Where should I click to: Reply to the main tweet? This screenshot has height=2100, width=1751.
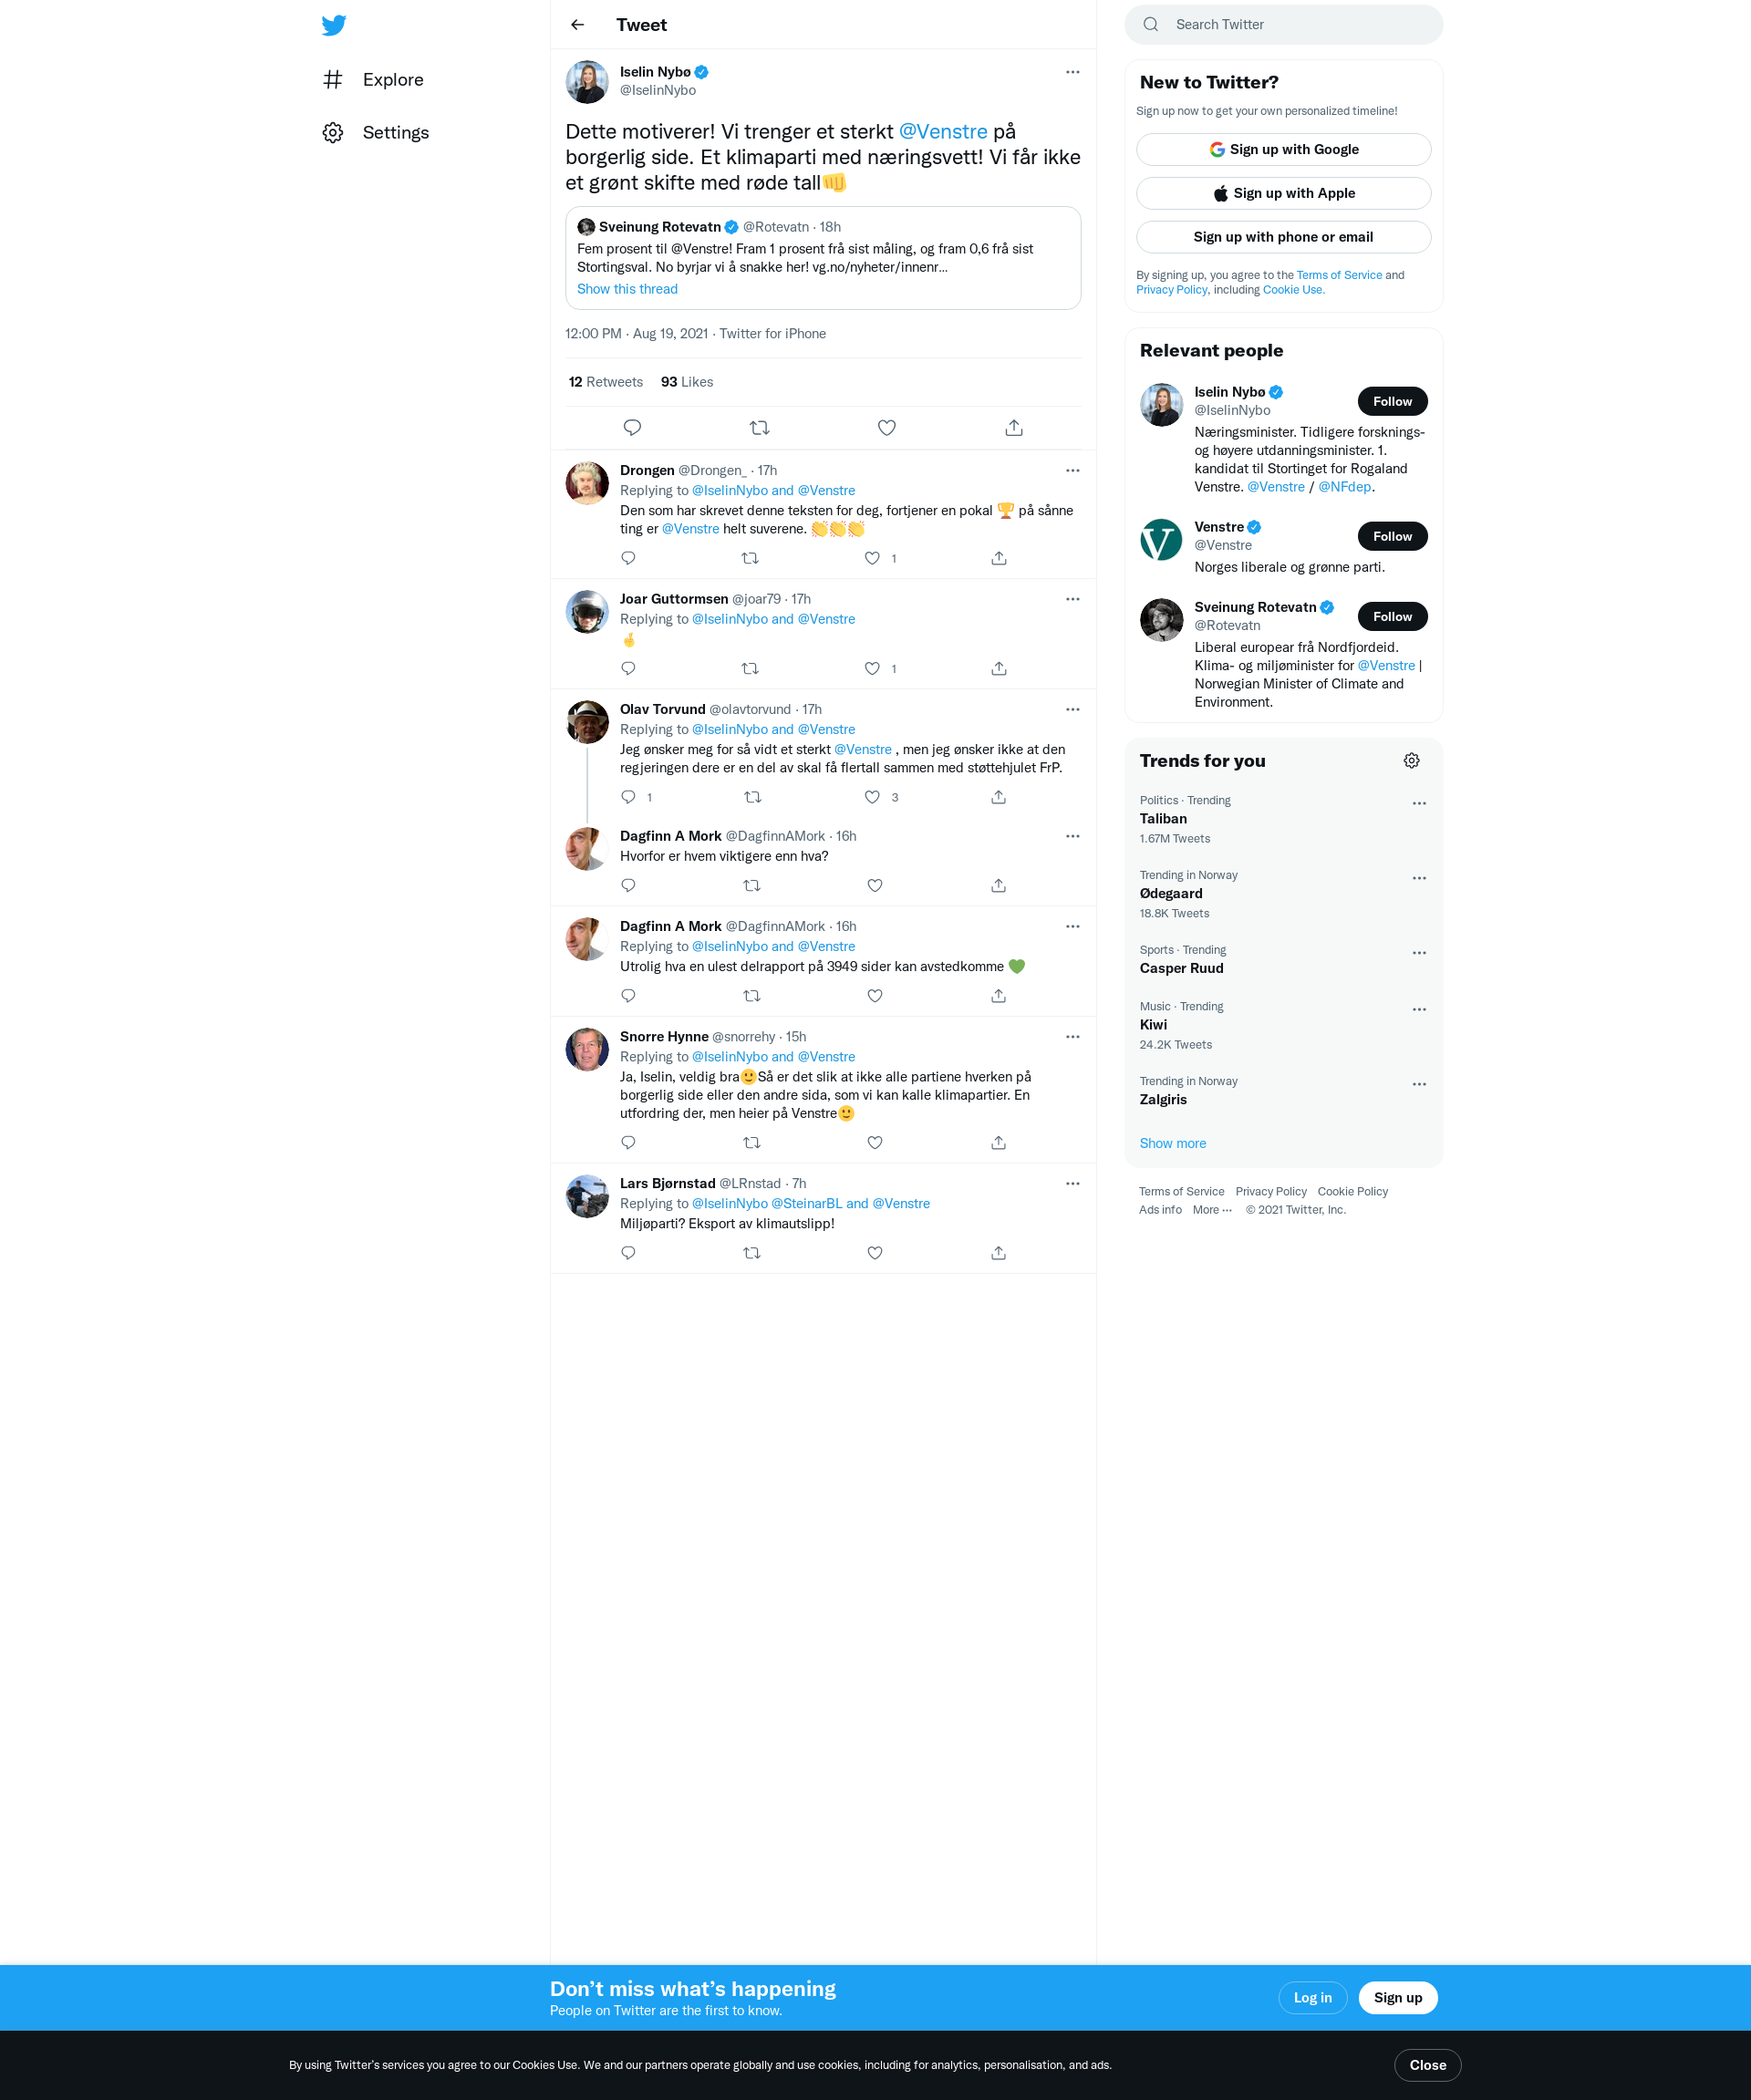632,428
